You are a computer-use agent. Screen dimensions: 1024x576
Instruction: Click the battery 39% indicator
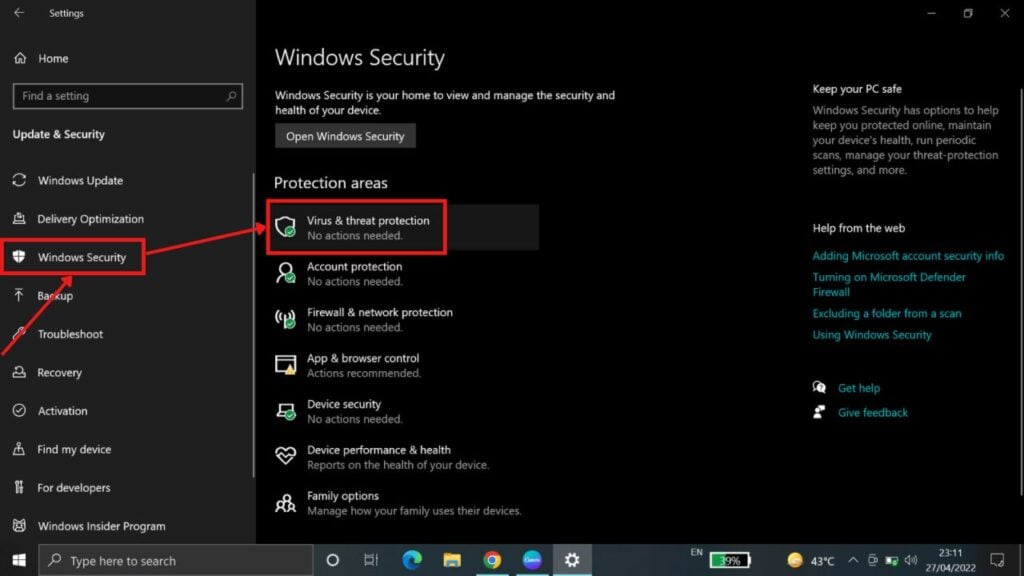pyautogui.click(x=729, y=560)
